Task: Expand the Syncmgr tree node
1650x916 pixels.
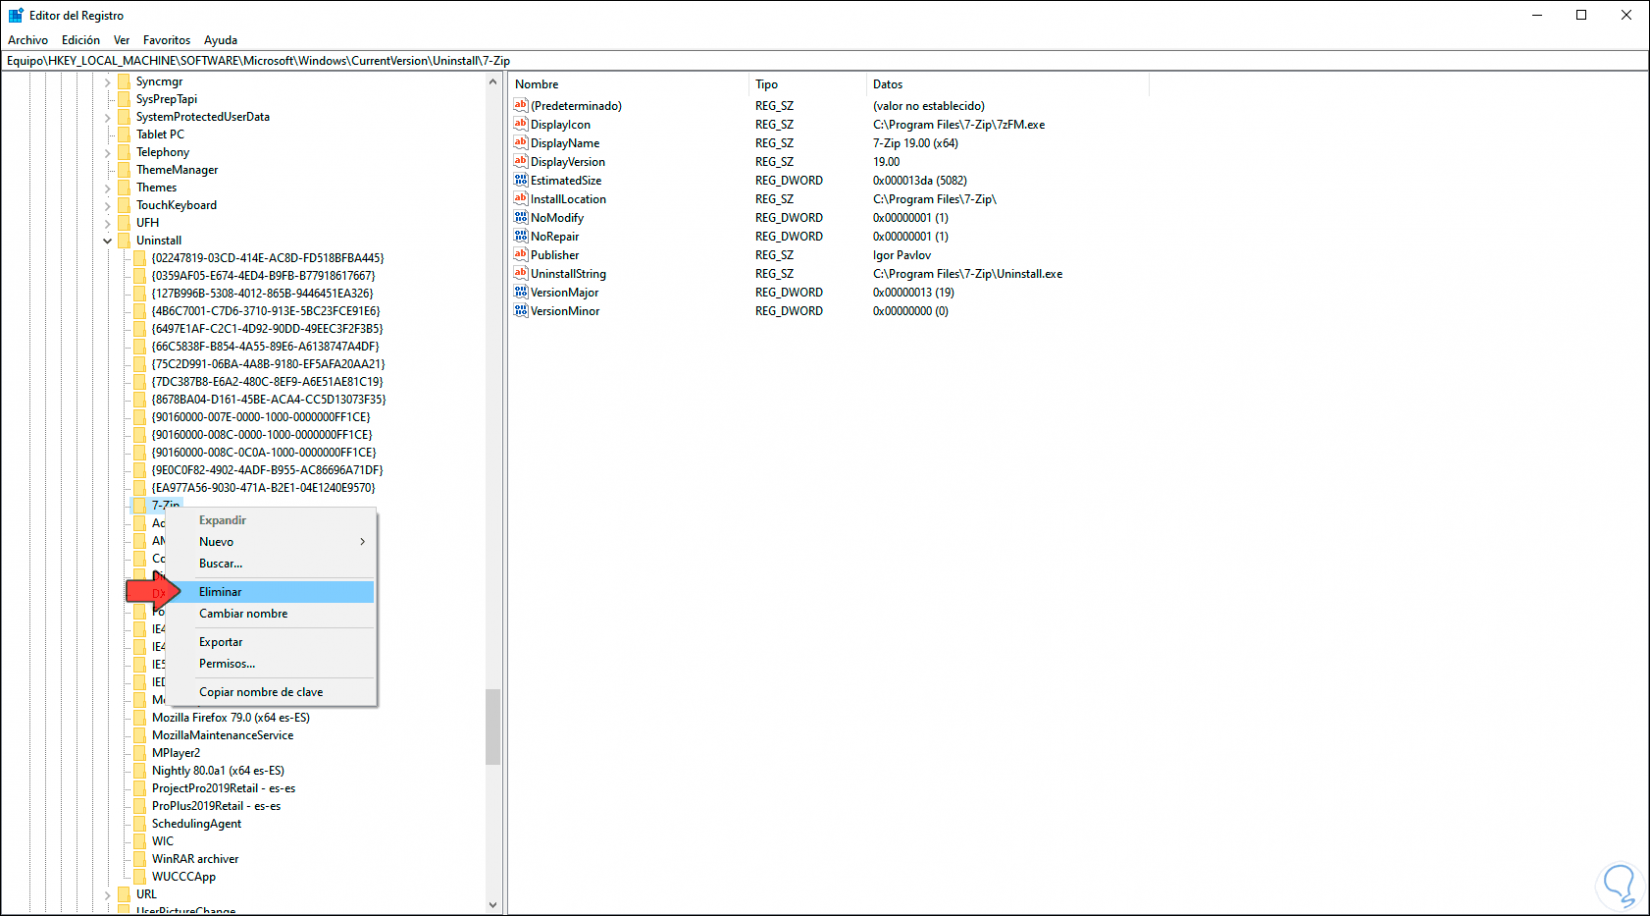Action: (x=107, y=81)
